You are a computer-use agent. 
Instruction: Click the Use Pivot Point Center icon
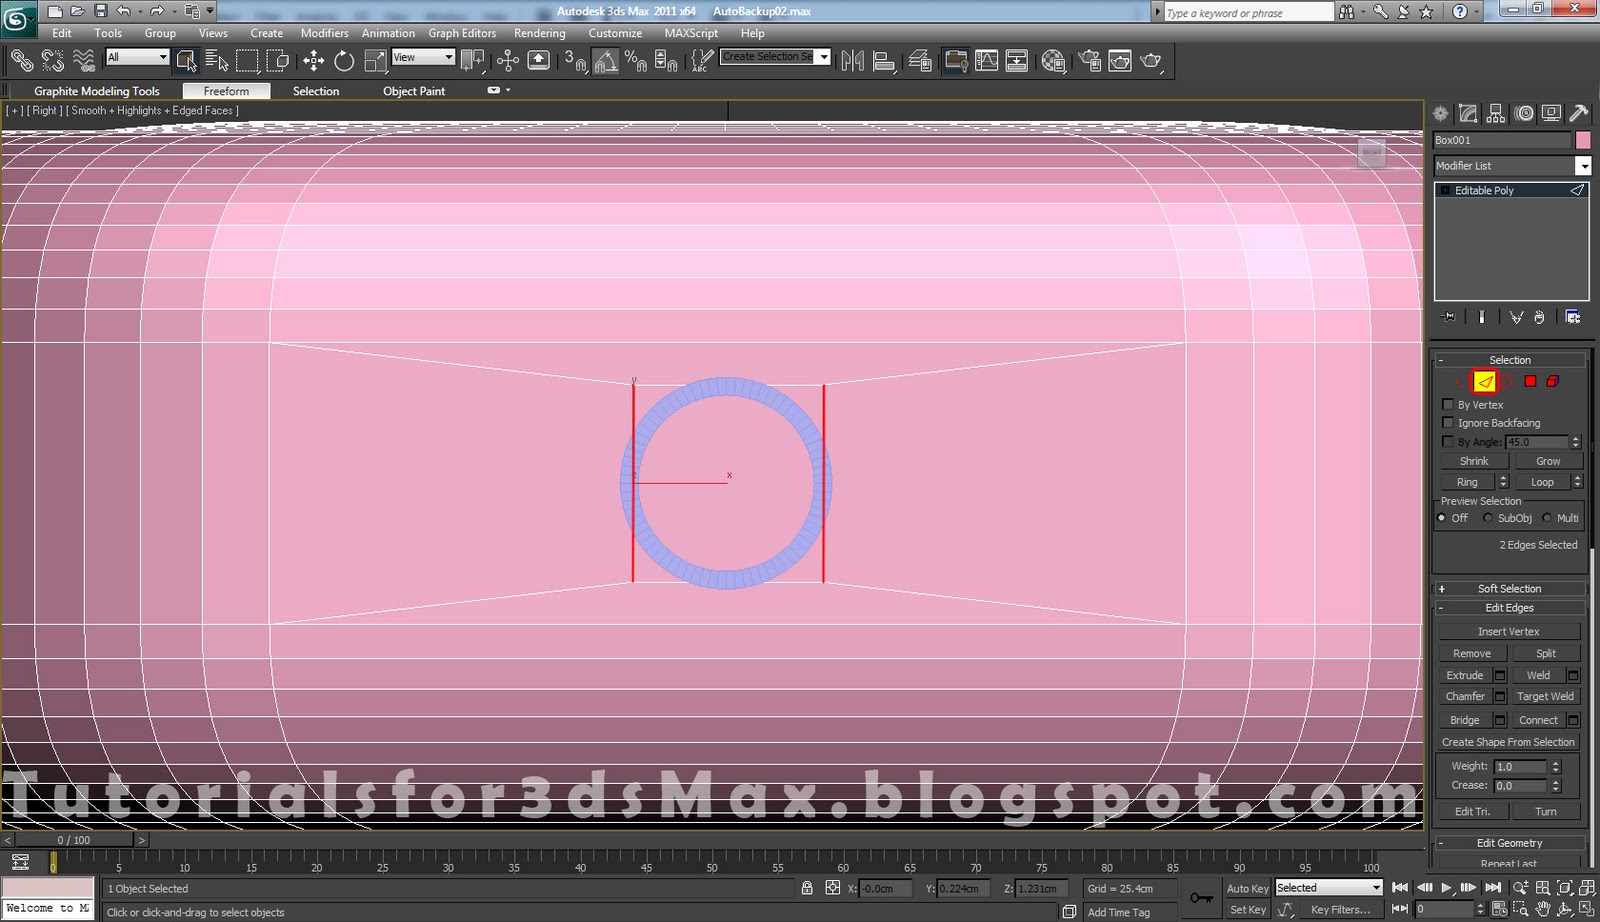coord(472,60)
